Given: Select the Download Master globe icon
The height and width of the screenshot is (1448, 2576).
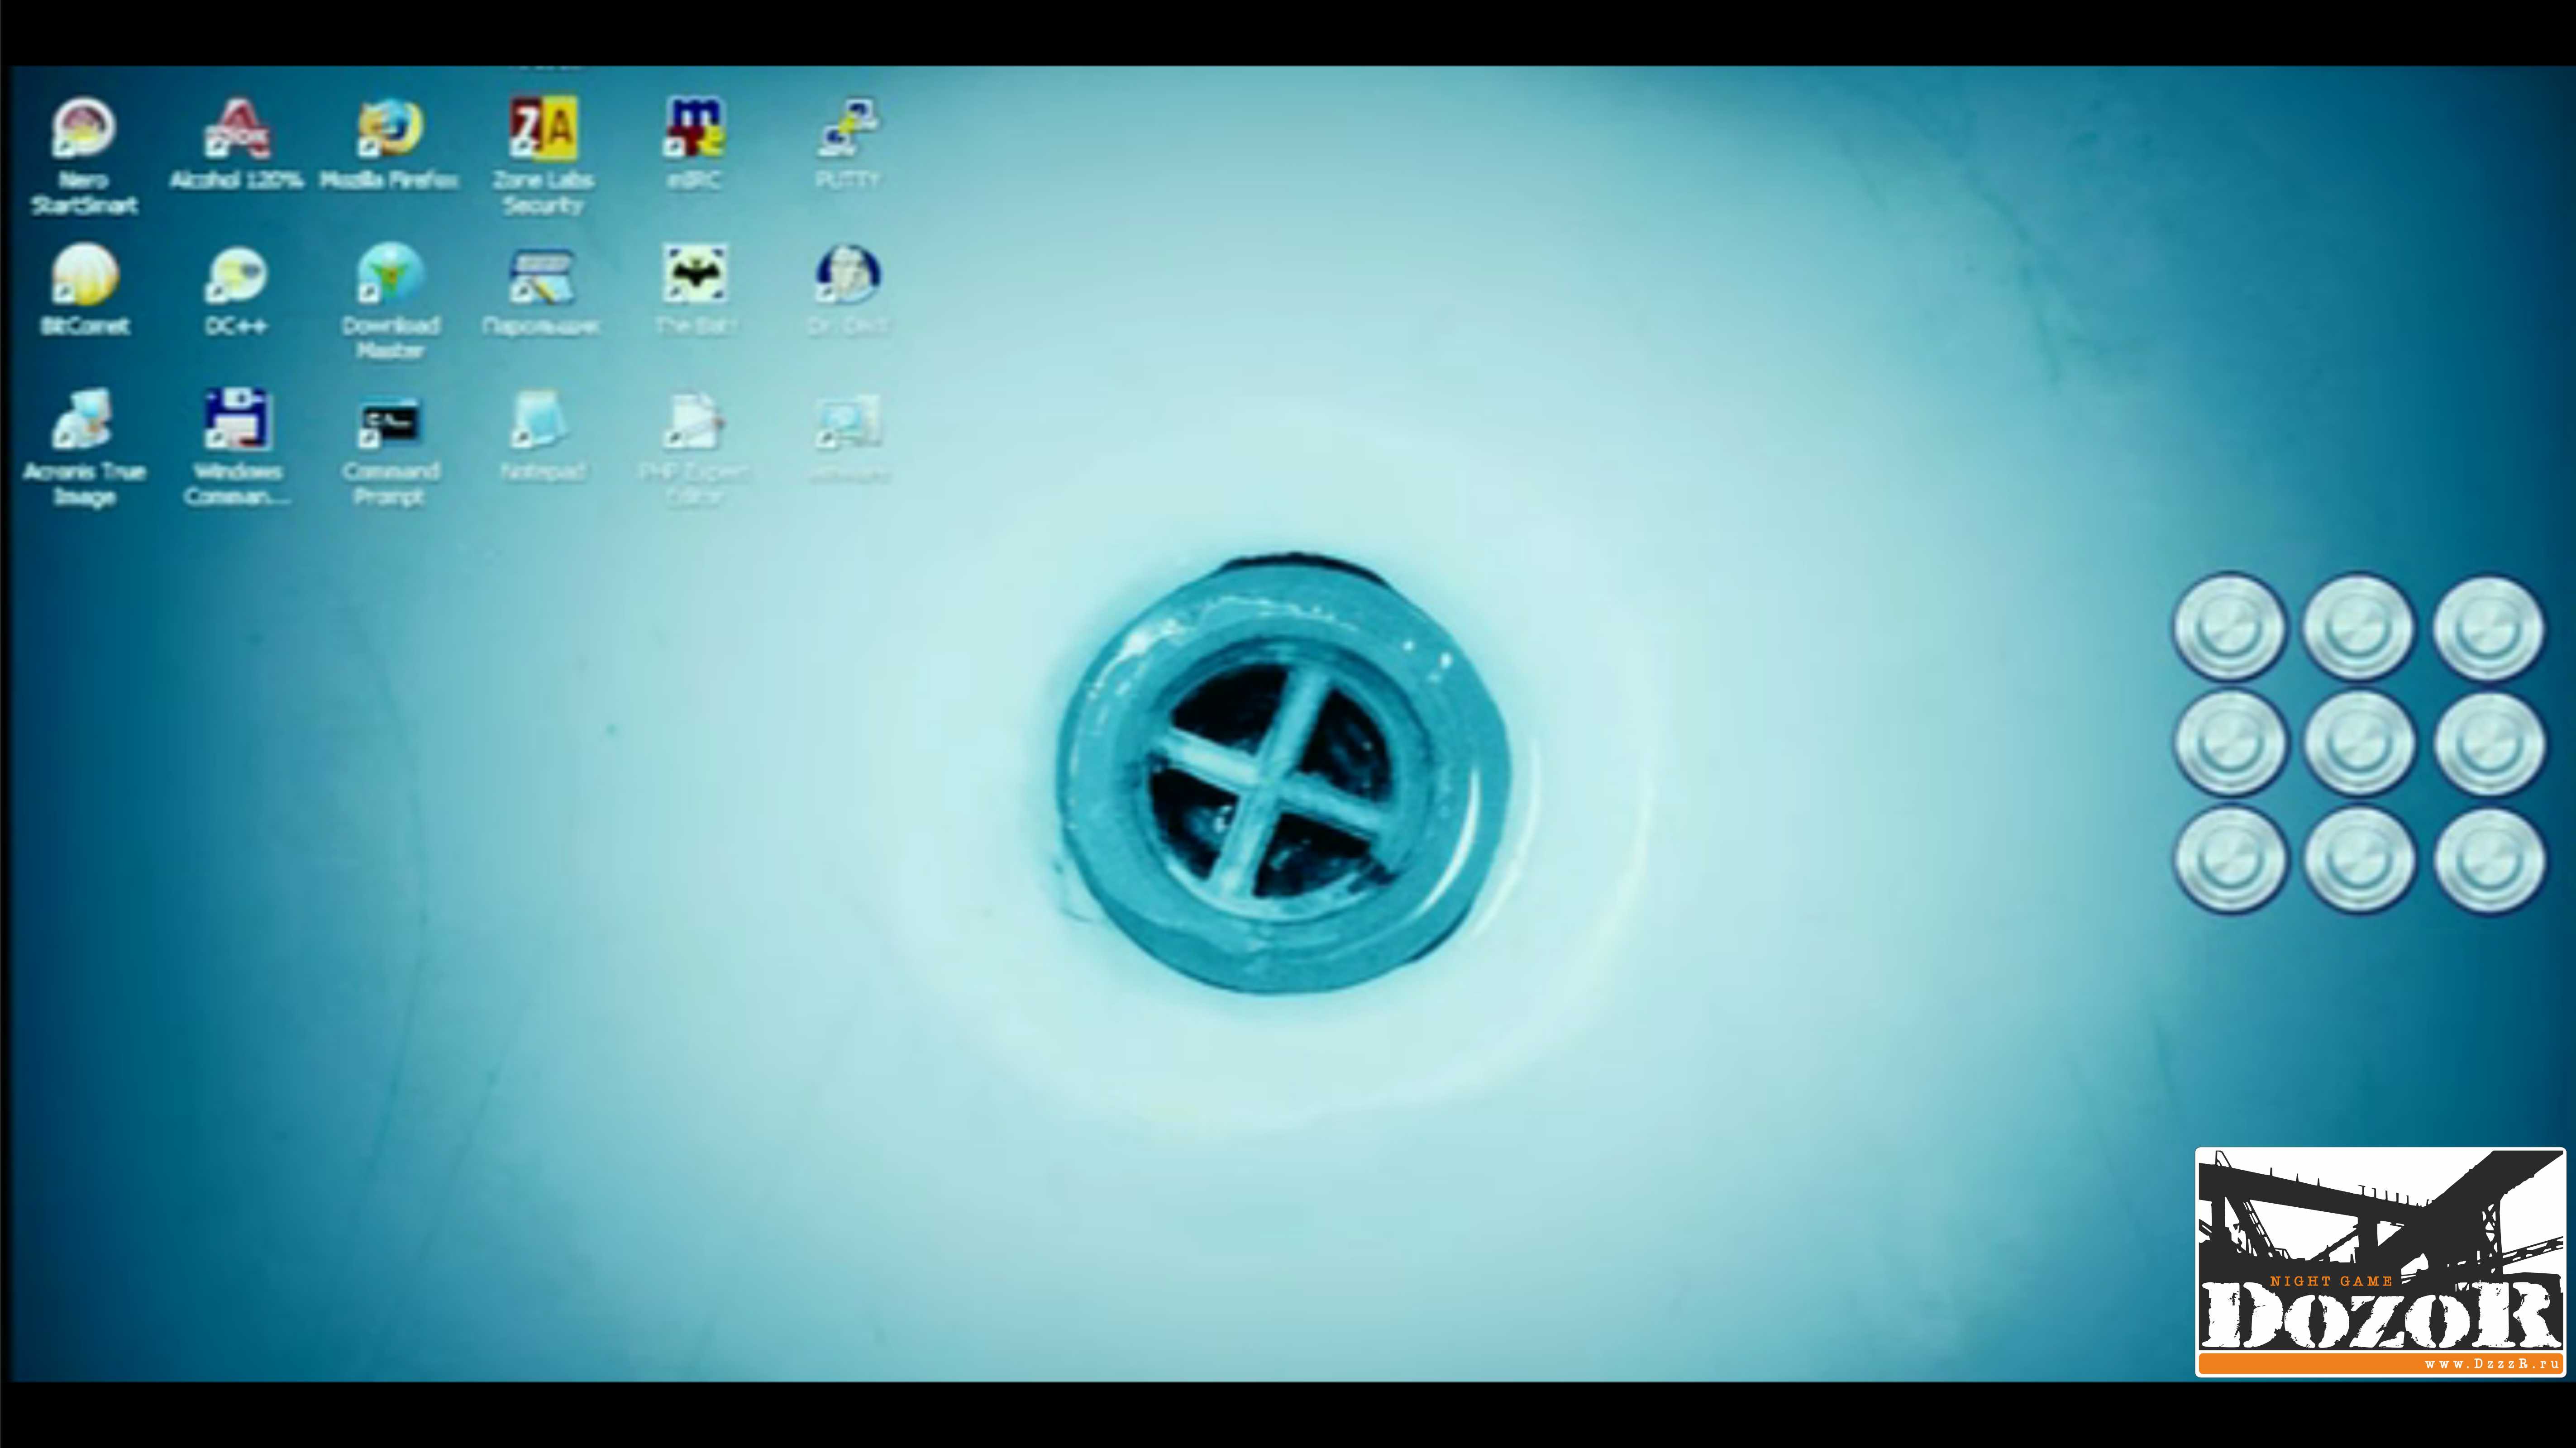Looking at the screenshot, I should click(390, 275).
